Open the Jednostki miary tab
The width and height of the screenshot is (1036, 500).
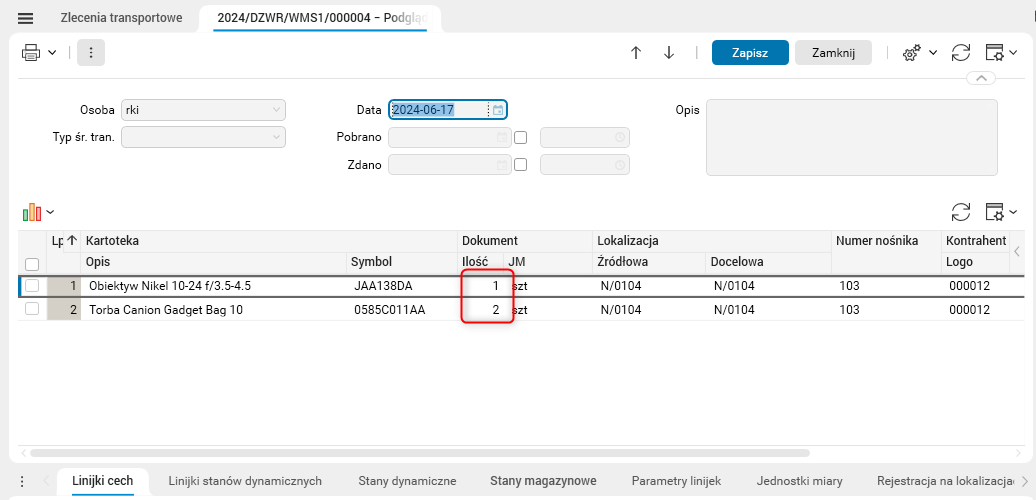[799, 481]
